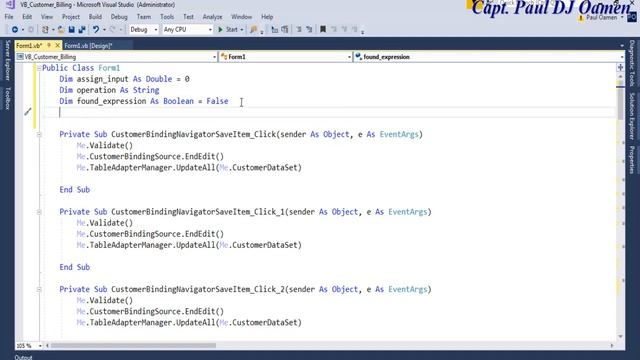Click the Open File folder icon
This screenshot has height=360, width=640.
pyautogui.click(x=61, y=29)
